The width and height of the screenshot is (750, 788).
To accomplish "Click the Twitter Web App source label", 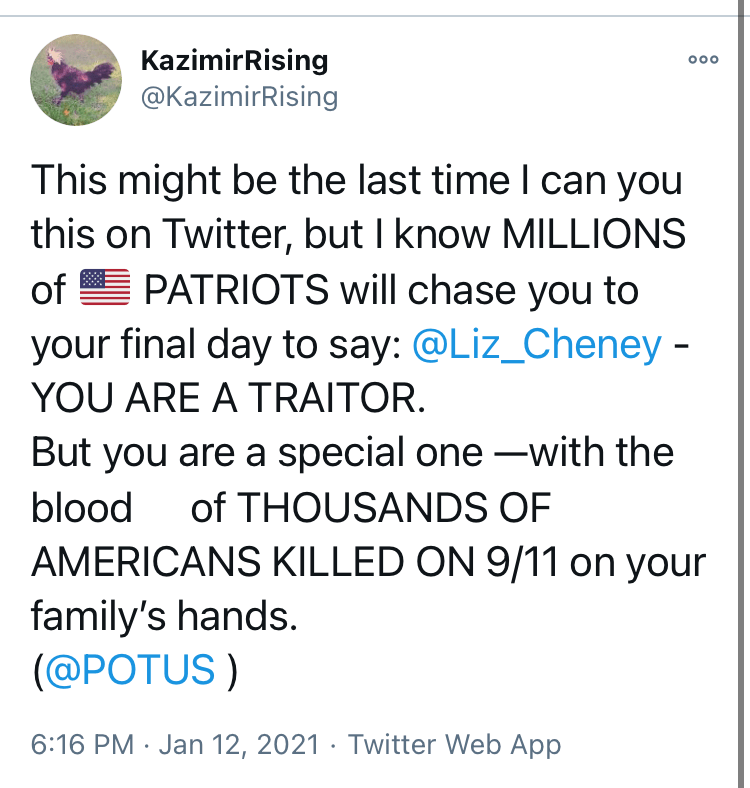I will click(454, 744).
